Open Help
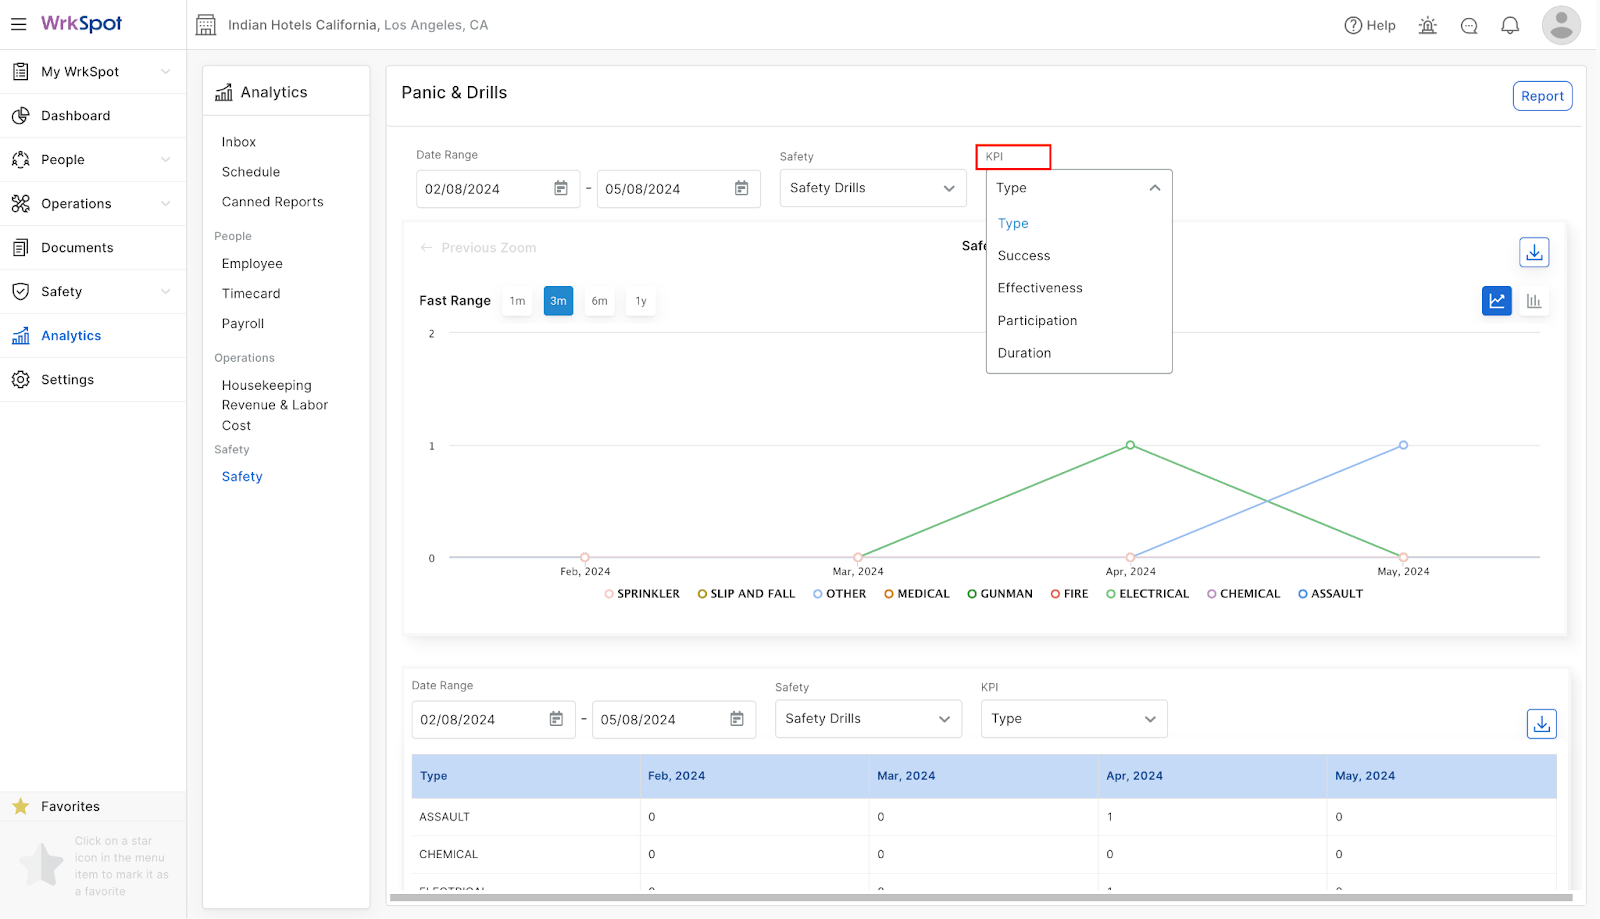 1370,25
